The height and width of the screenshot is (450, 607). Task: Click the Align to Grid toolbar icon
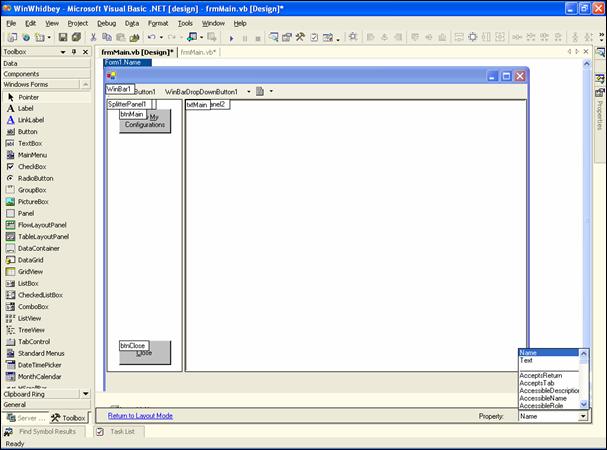tap(353, 37)
